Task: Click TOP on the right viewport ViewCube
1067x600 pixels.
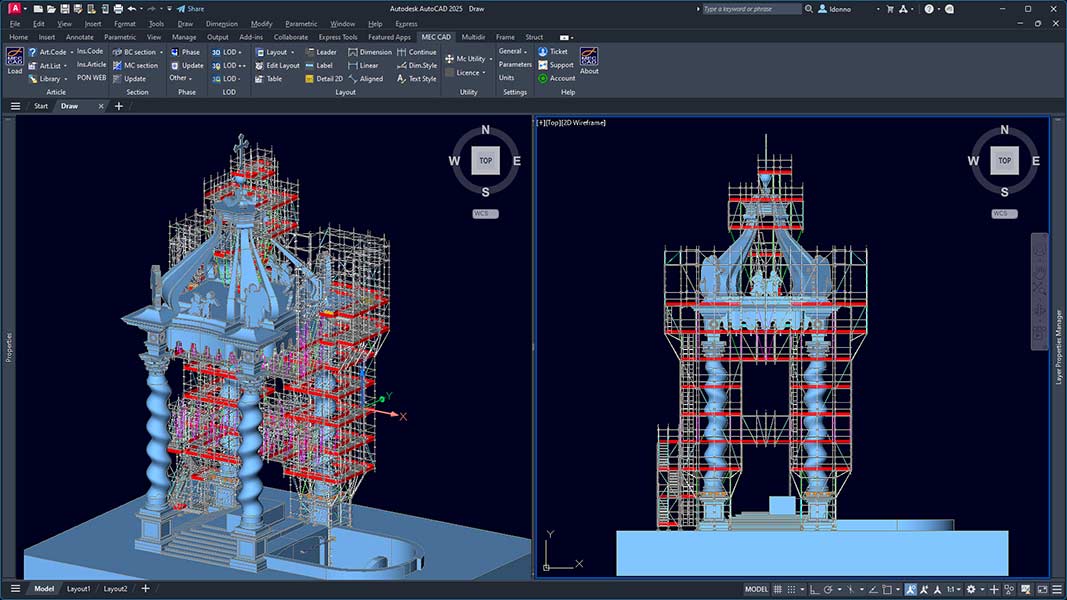Action: (1004, 160)
